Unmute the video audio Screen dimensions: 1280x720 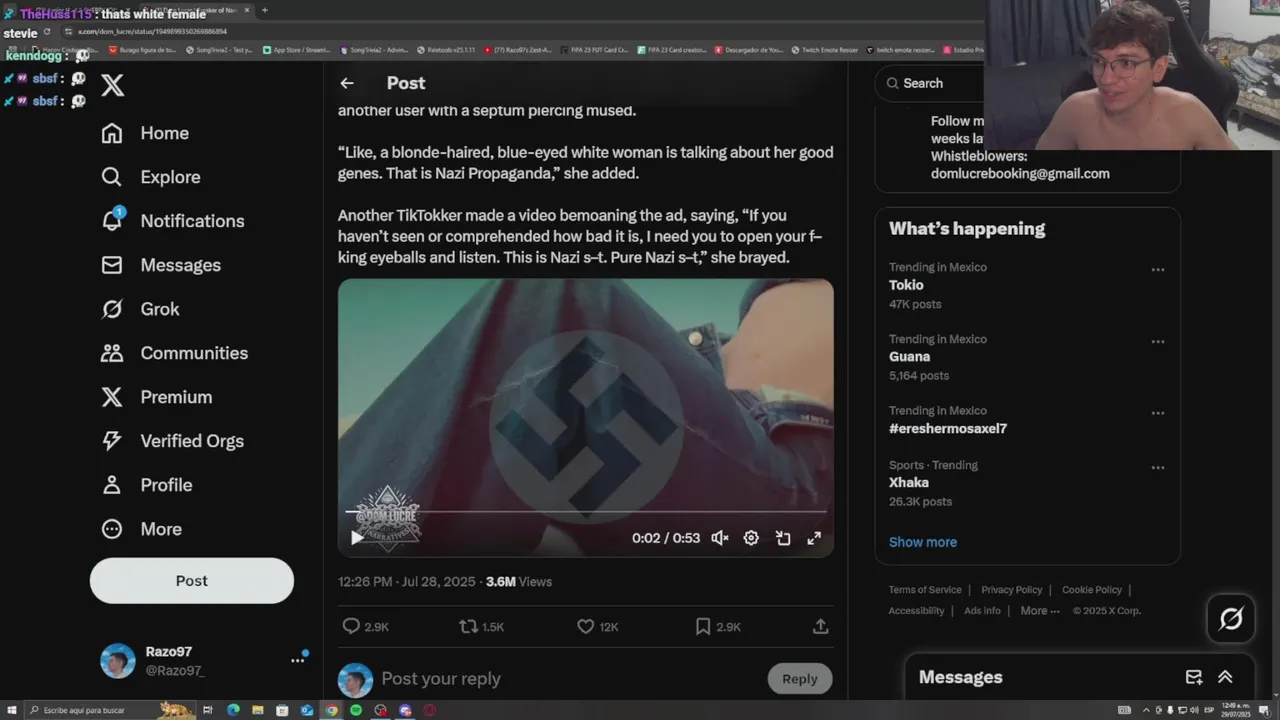point(719,538)
